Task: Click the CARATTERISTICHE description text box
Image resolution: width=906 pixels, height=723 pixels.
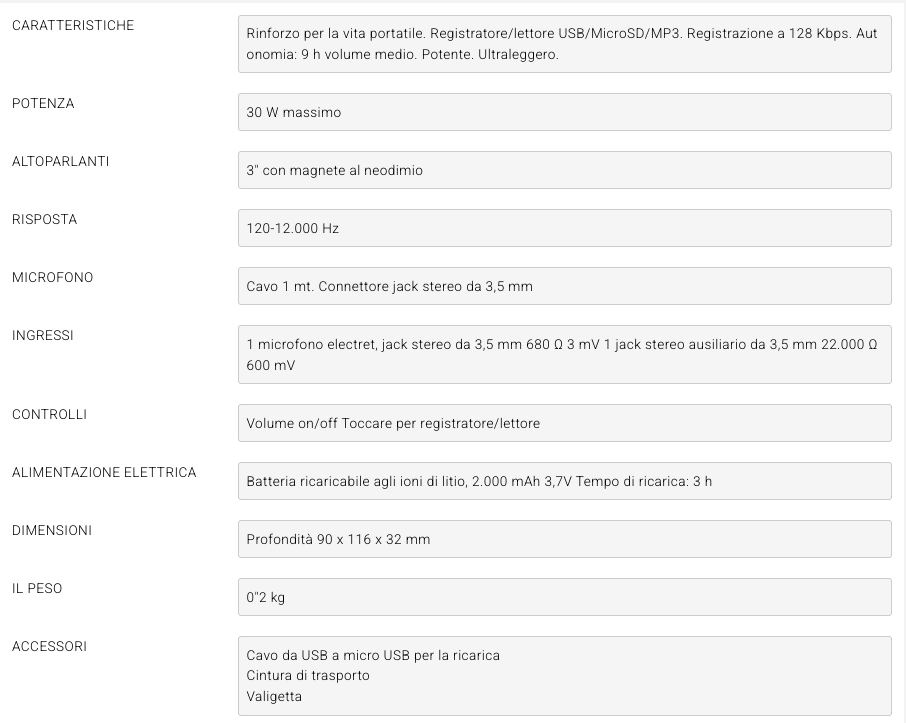Action: point(564,44)
